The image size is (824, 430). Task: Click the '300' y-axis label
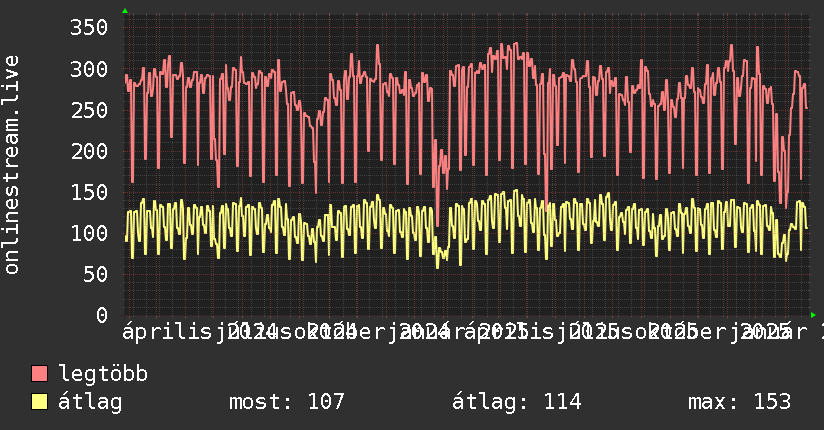click(89, 69)
